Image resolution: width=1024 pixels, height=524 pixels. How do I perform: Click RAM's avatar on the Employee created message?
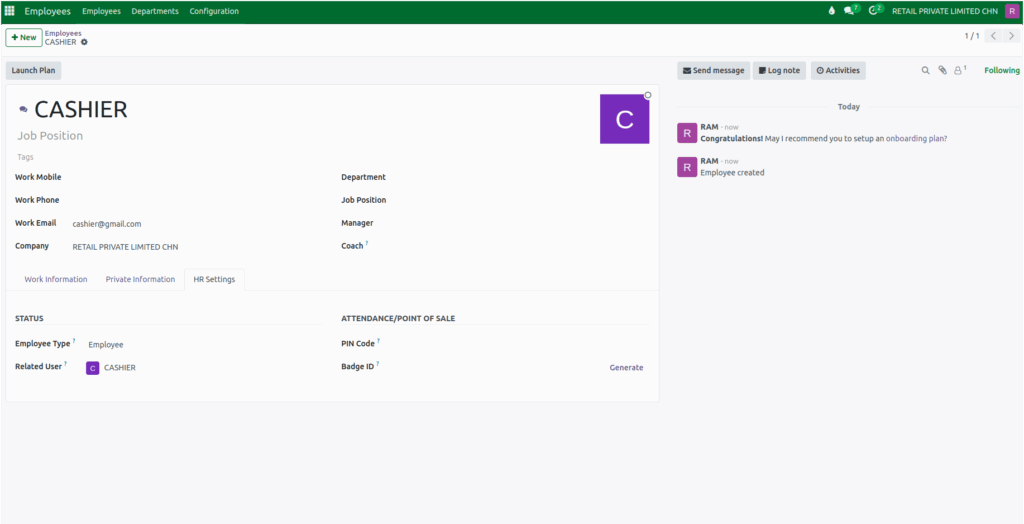[687, 167]
